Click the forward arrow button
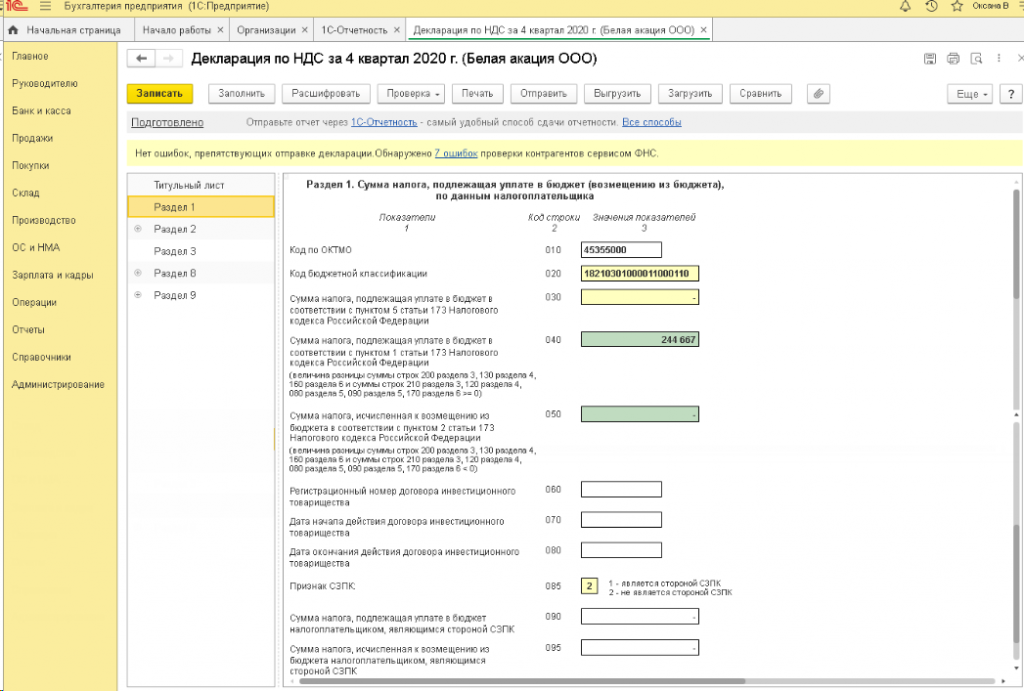 [x=168, y=59]
